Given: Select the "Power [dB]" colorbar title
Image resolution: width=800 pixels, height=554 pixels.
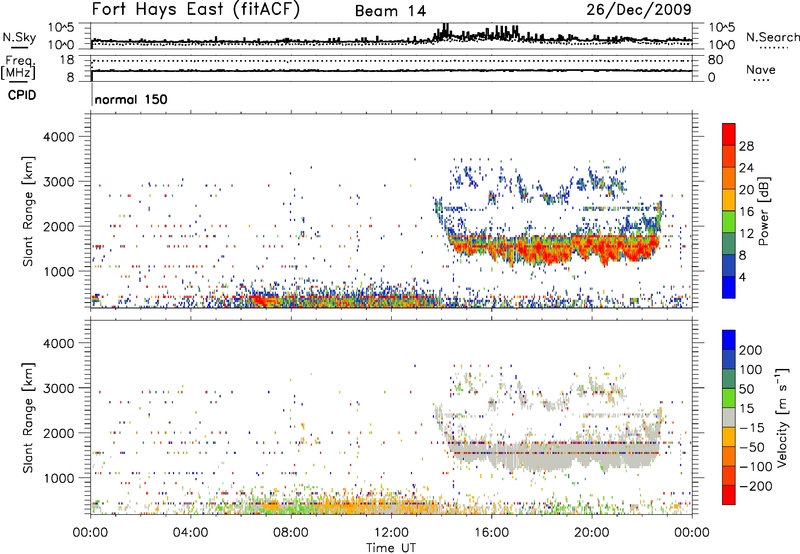Looking at the screenshot, I should pos(764,211).
